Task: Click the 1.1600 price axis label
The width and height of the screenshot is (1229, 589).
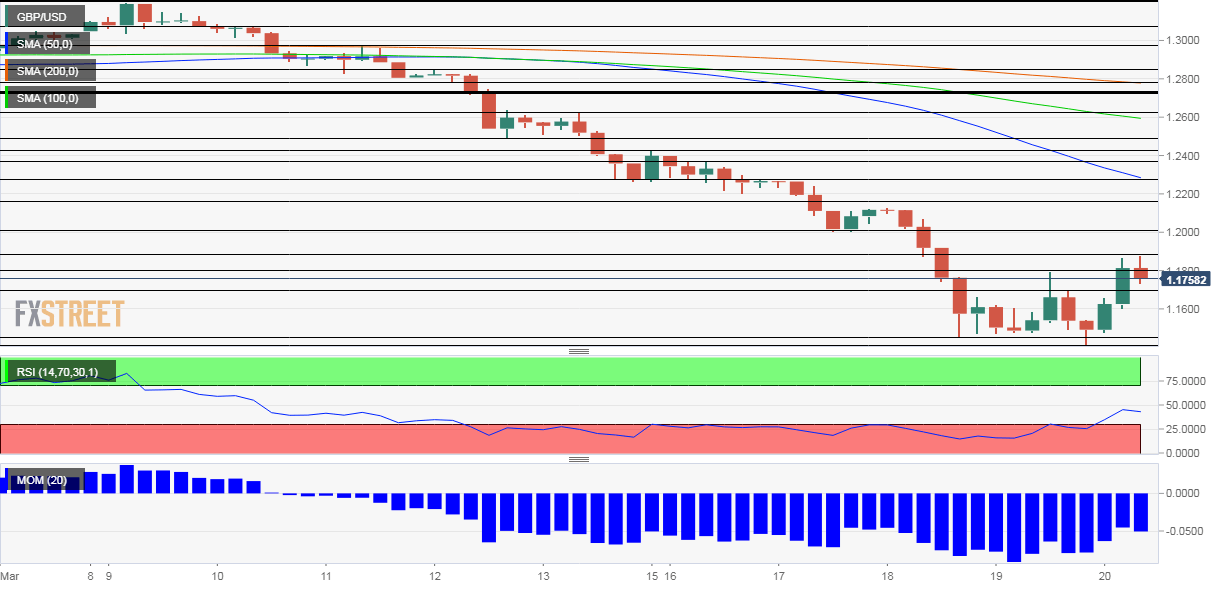Action: [1184, 309]
